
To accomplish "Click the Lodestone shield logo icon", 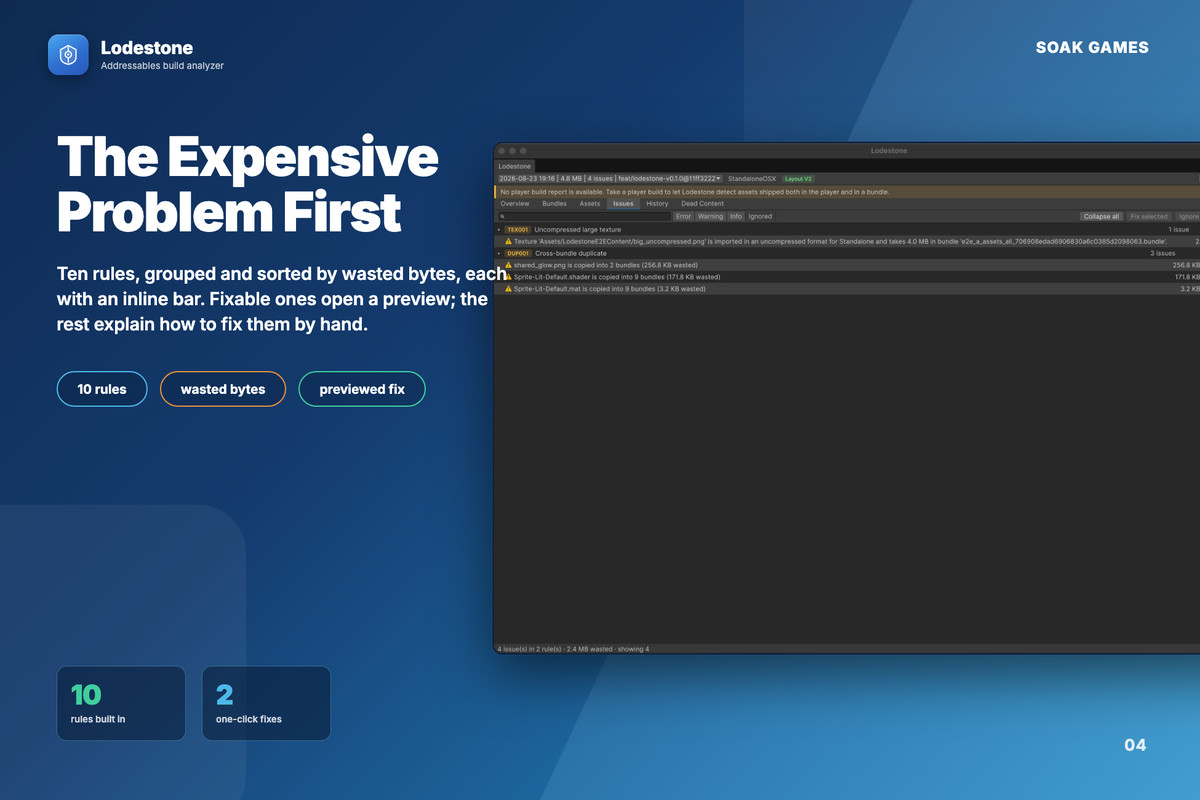I will (x=69, y=55).
